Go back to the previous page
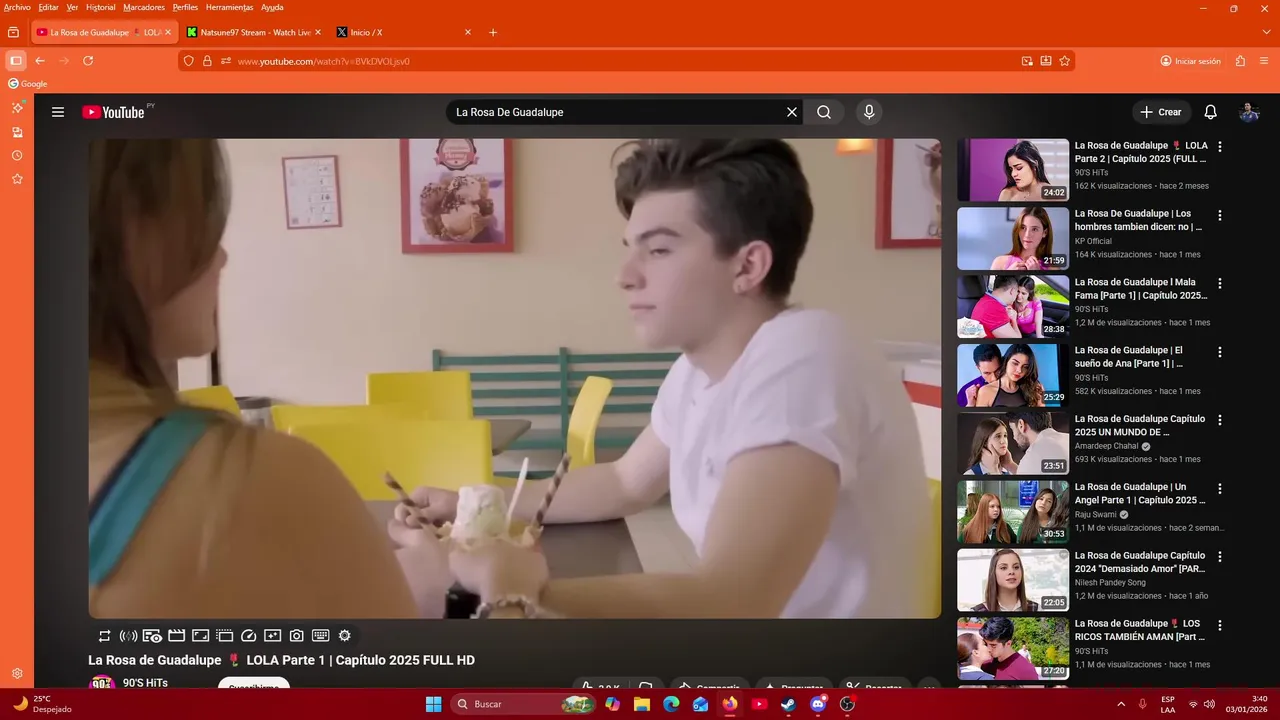Image resolution: width=1280 pixels, height=720 pixels. pos(40,61)
